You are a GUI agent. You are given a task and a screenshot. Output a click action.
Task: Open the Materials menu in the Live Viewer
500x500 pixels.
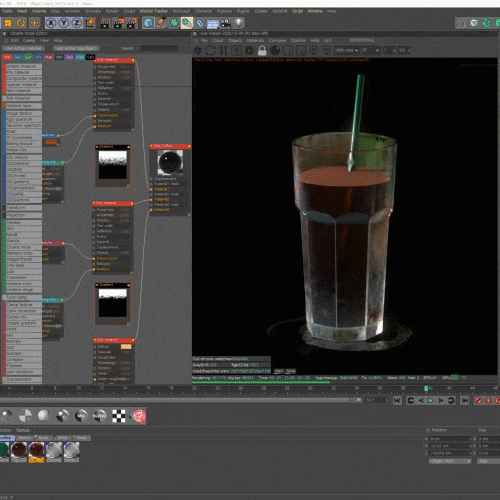(255, 40)
